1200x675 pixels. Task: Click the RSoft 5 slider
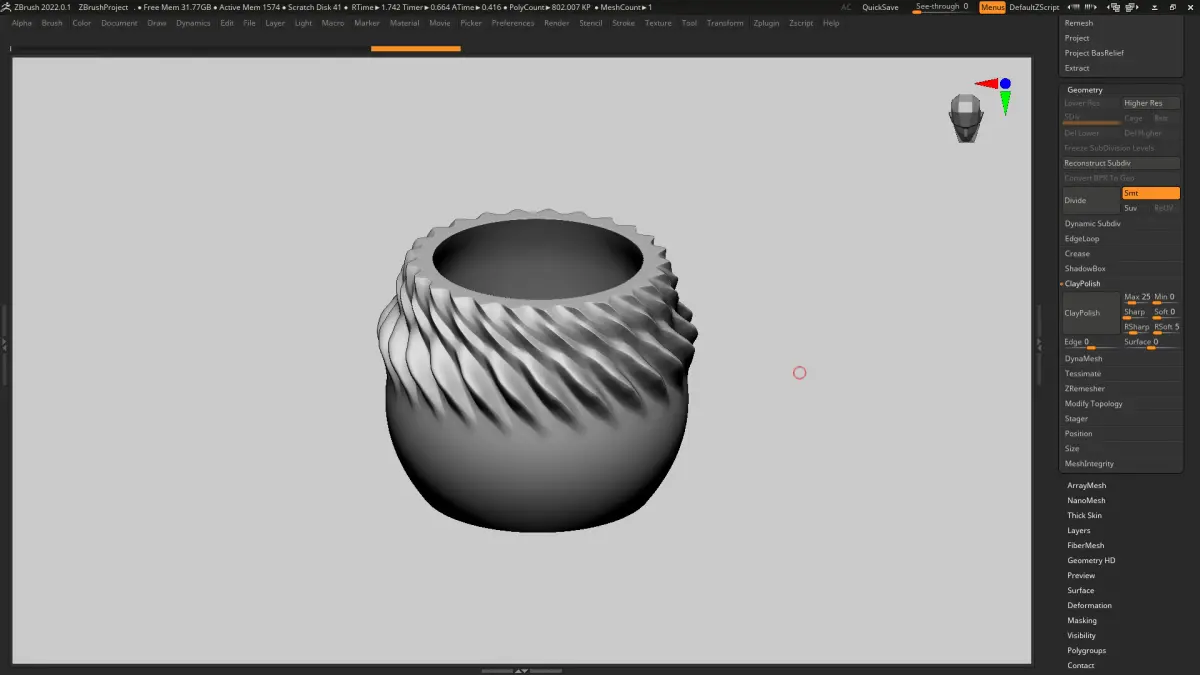1166,328
